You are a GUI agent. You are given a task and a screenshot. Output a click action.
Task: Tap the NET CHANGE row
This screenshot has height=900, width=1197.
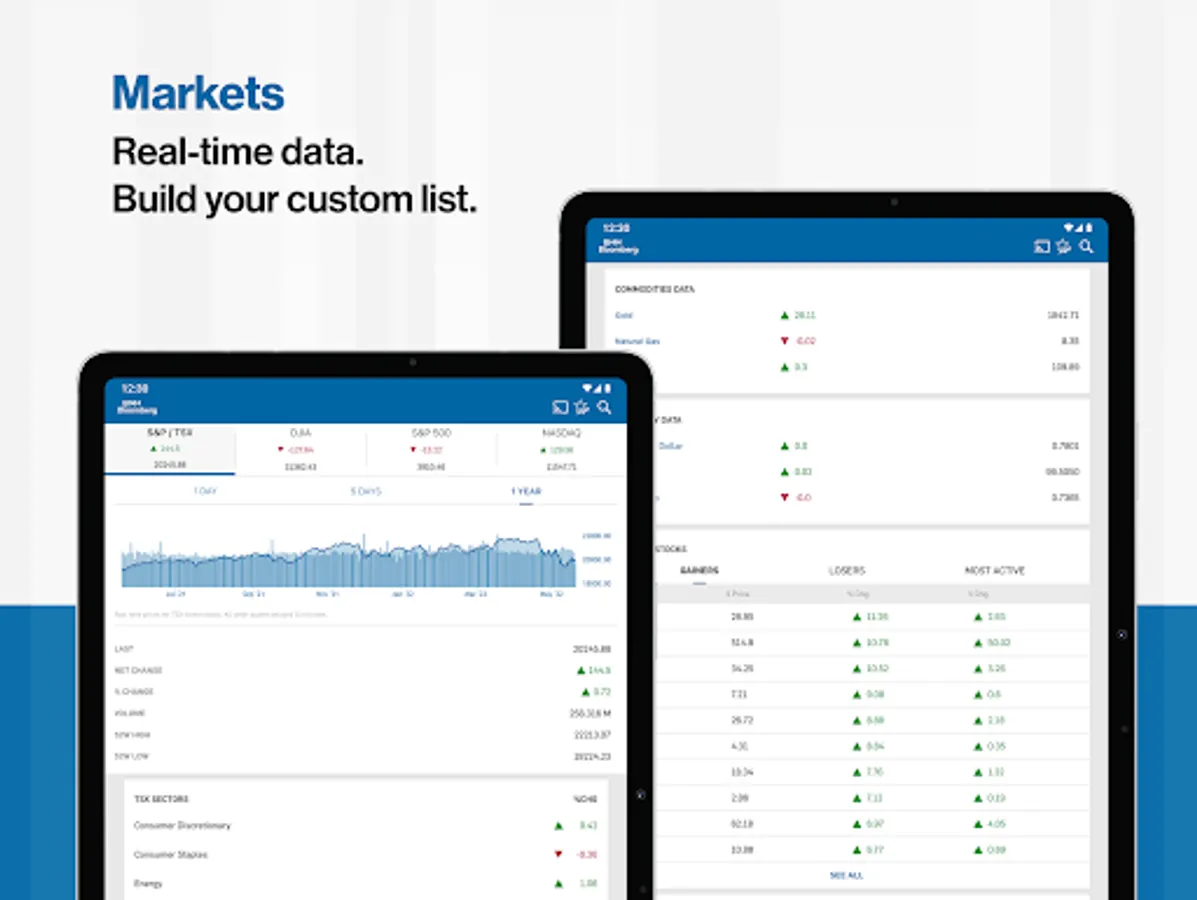tap(363, 670)
